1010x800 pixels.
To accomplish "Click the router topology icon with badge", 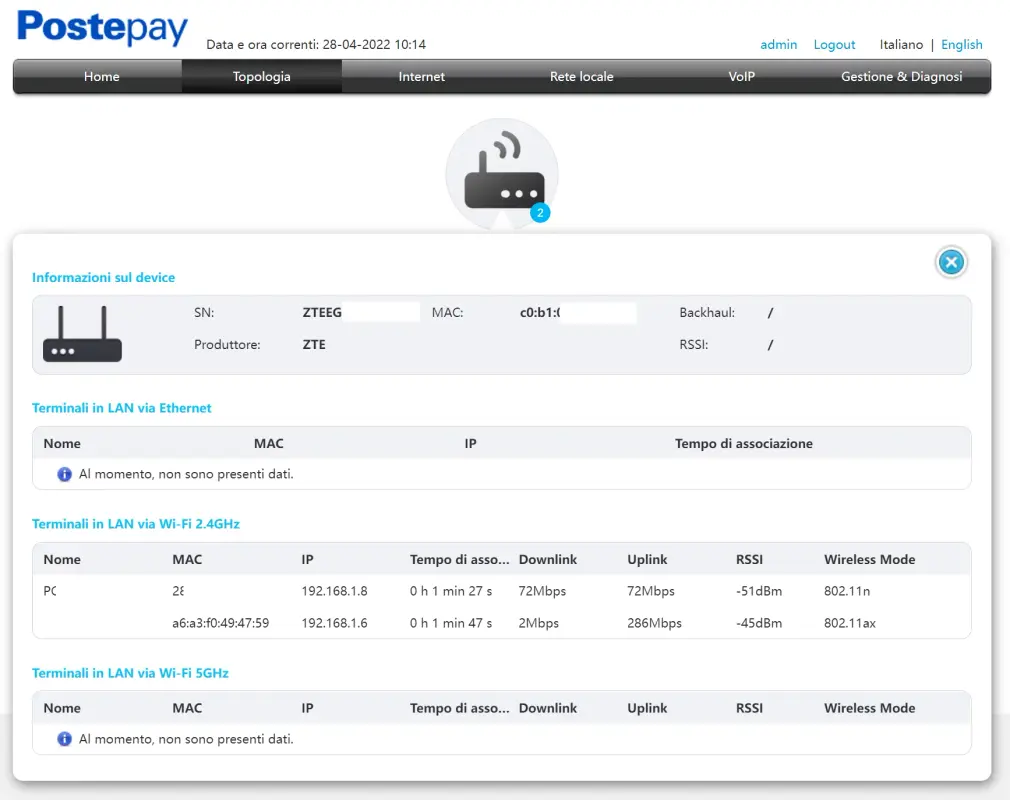I will [x=502, y=174].
